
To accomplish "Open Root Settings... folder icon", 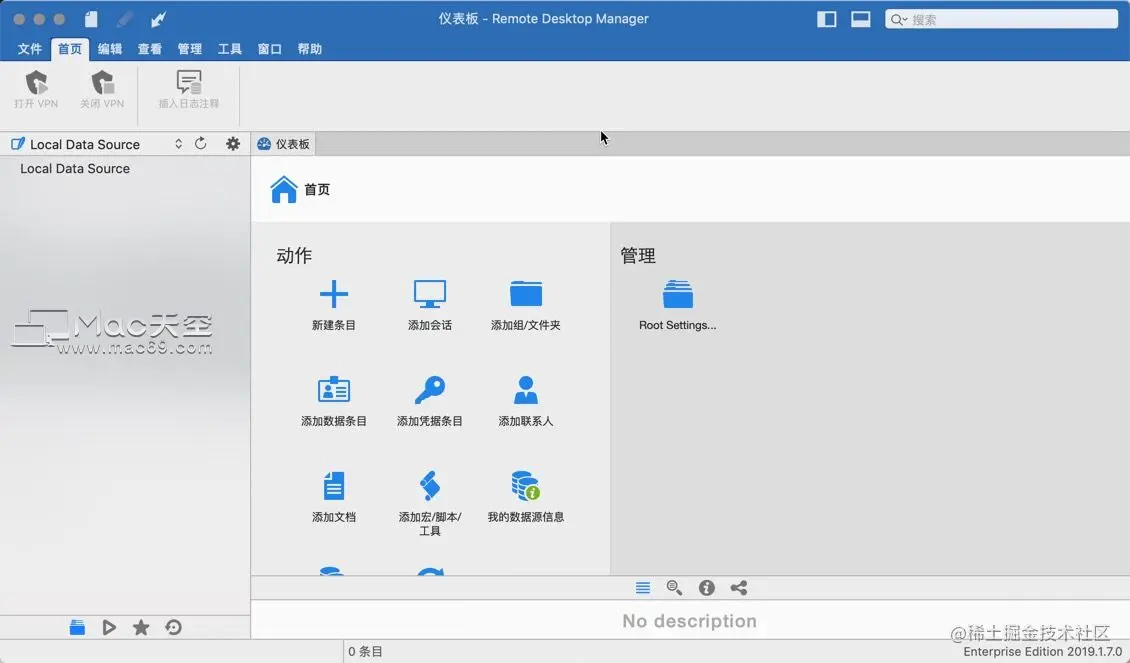I will pos(677,294).
